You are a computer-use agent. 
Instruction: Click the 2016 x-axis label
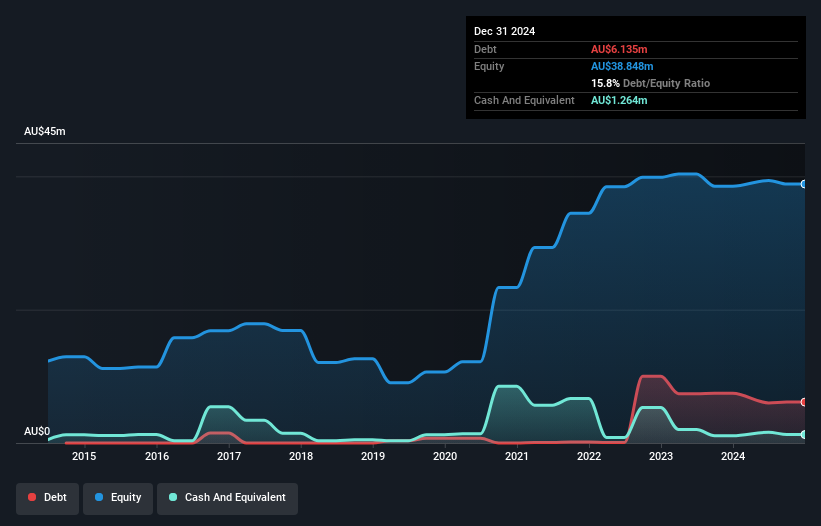pyautogui.click(x=157, y=456)
